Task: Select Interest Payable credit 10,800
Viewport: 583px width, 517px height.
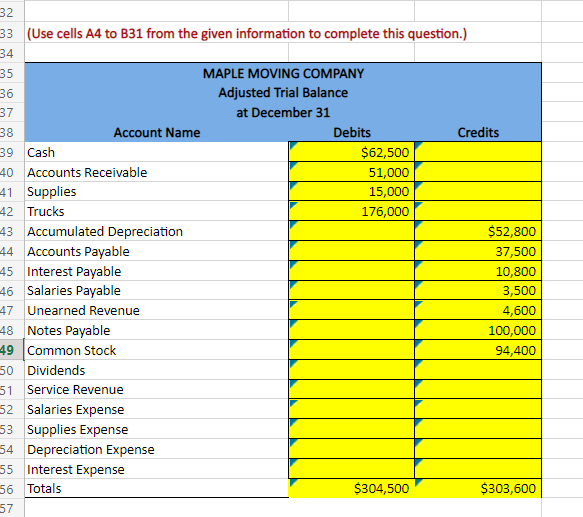Action: tap(478, 271)
